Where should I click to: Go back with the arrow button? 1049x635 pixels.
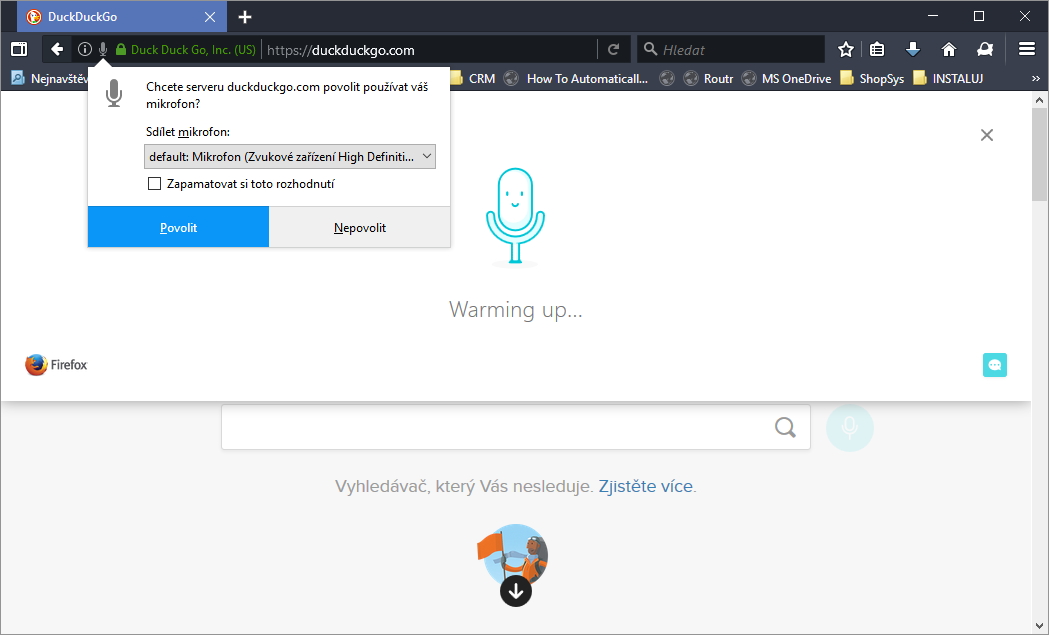[x=58, y=49]
